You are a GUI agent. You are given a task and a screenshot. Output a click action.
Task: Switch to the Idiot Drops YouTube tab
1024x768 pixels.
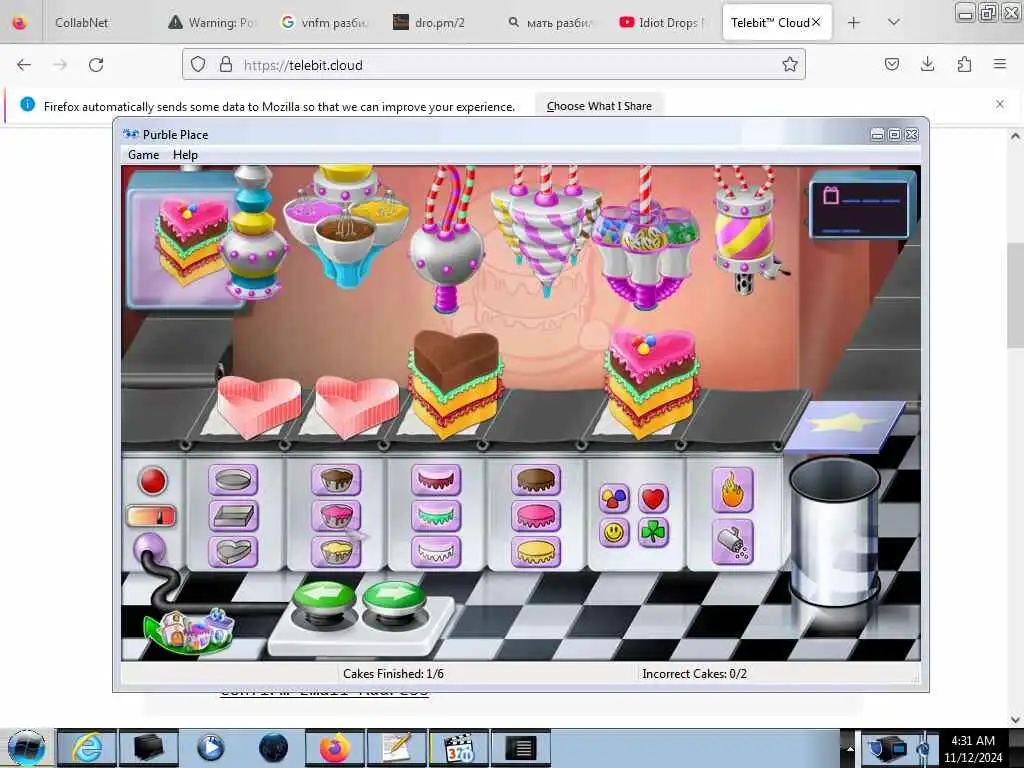pos(660,23)
